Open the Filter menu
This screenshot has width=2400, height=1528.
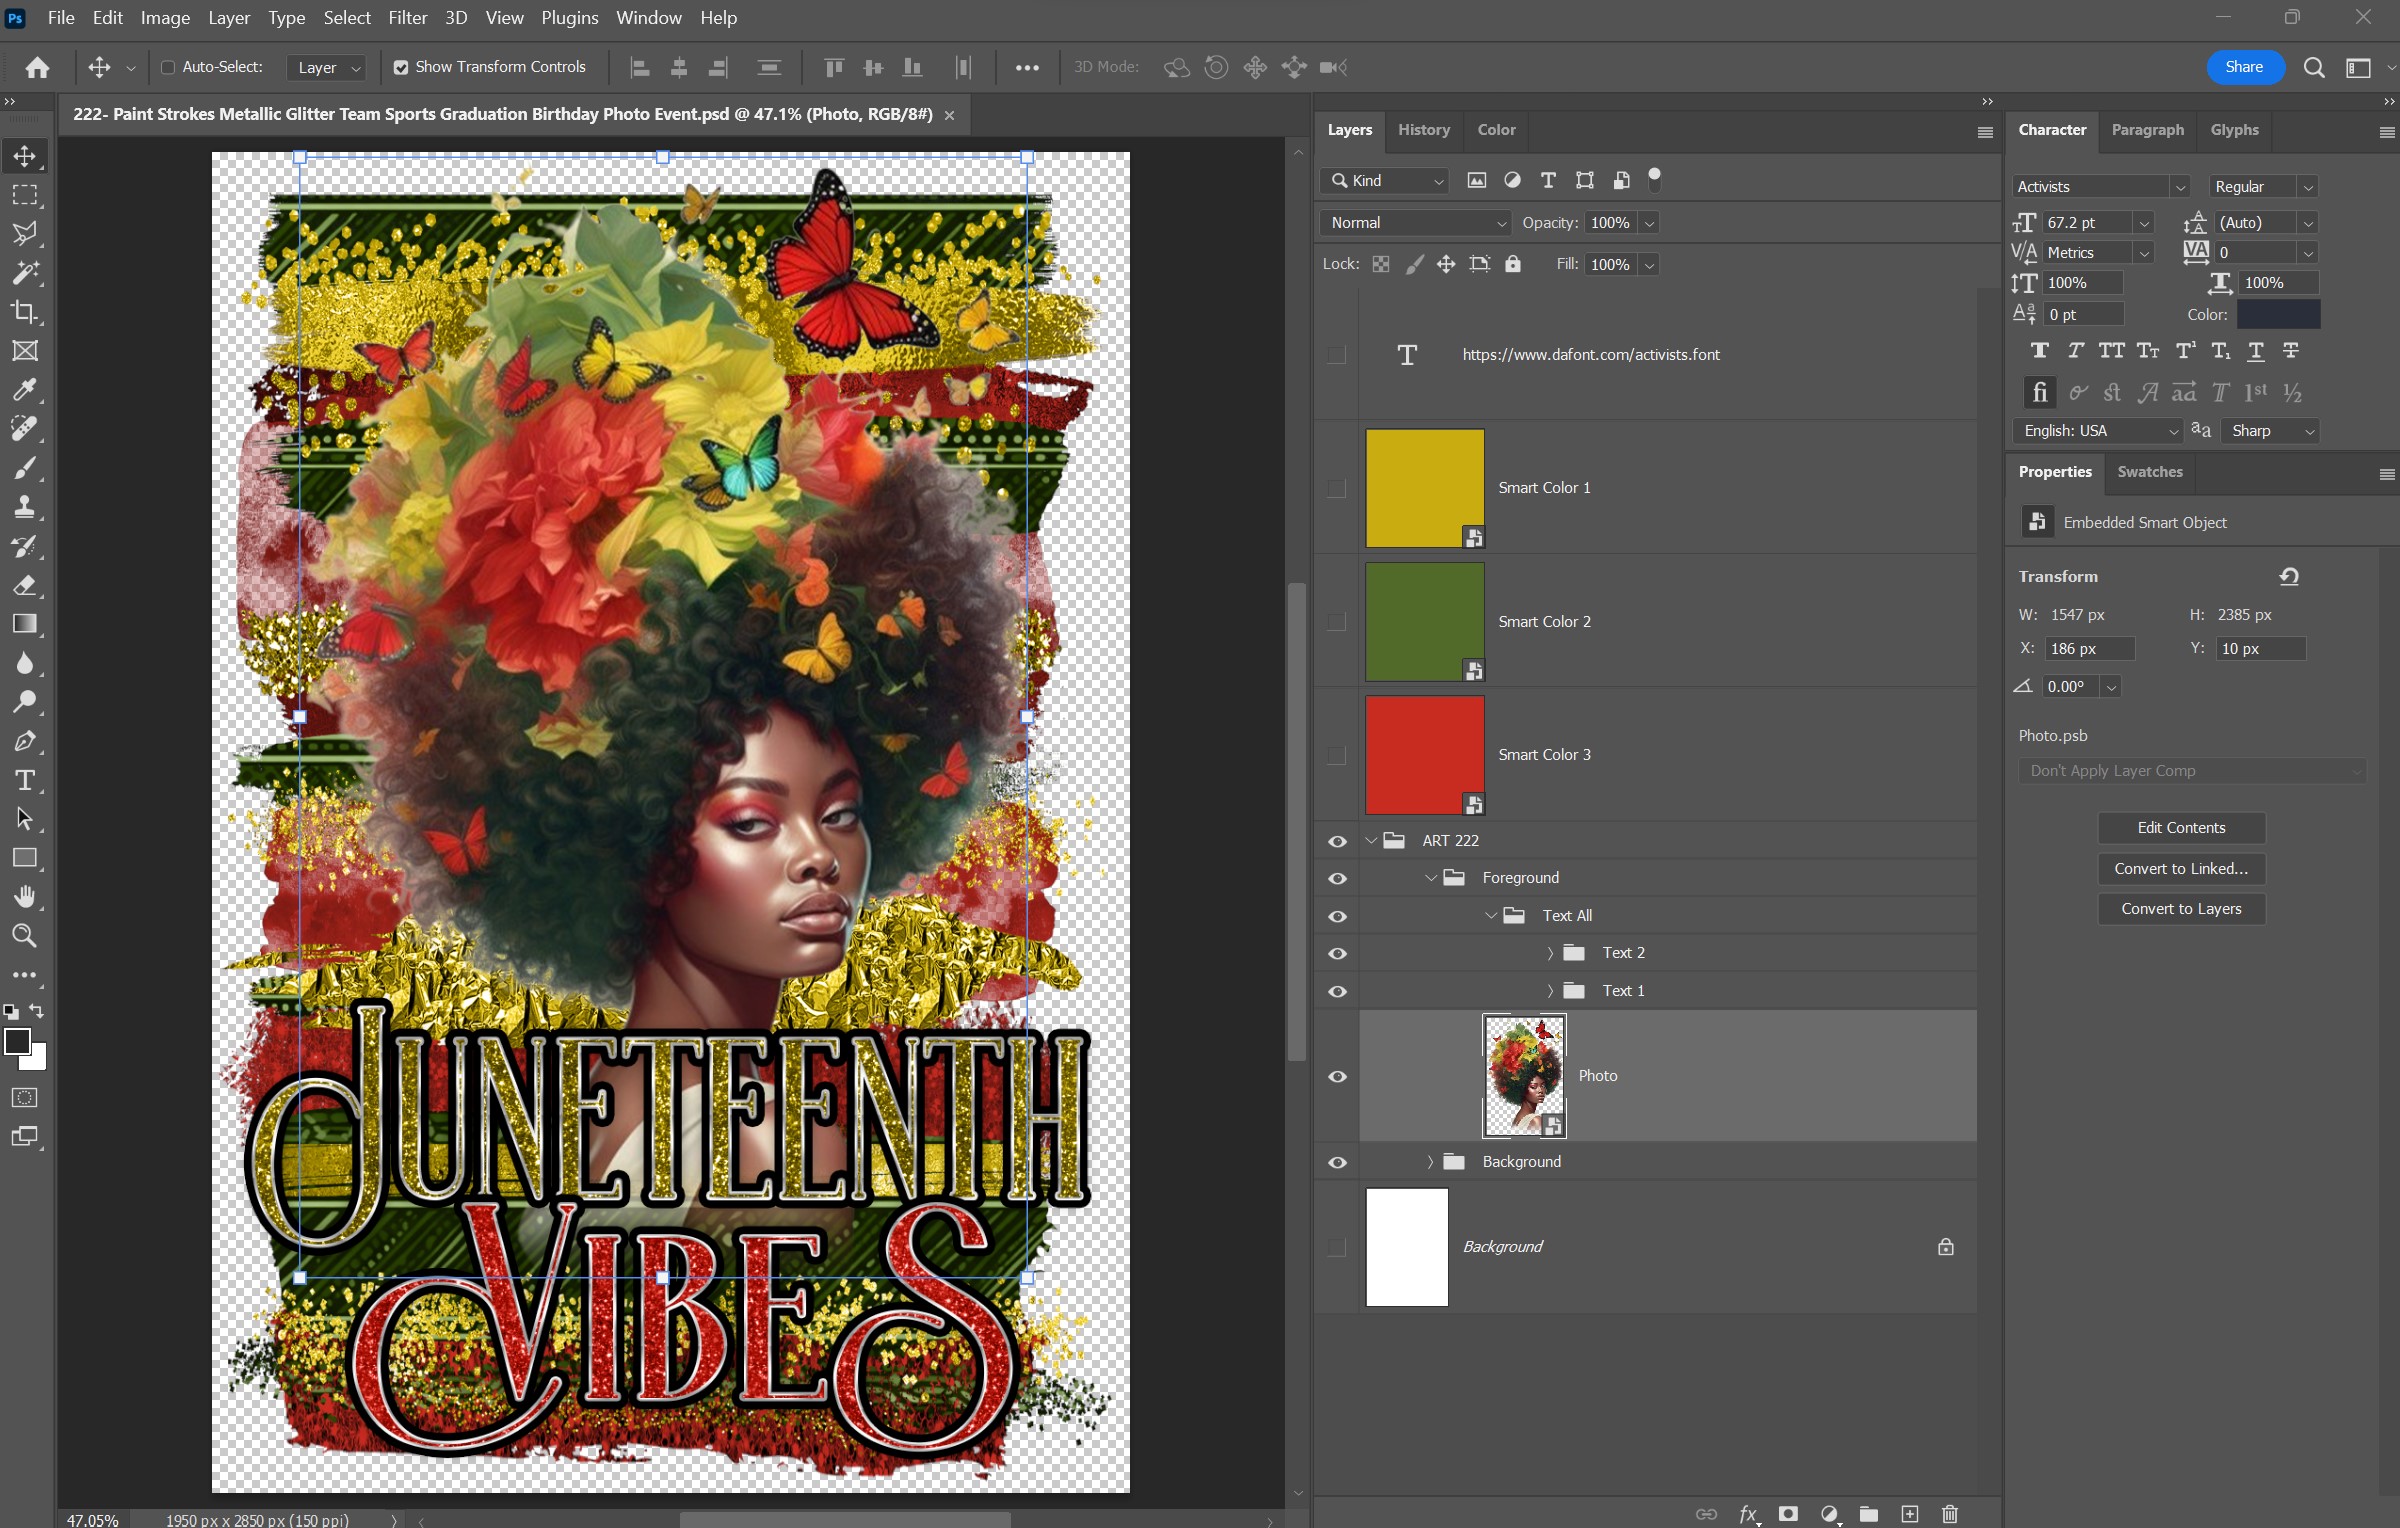pos(407,18)
